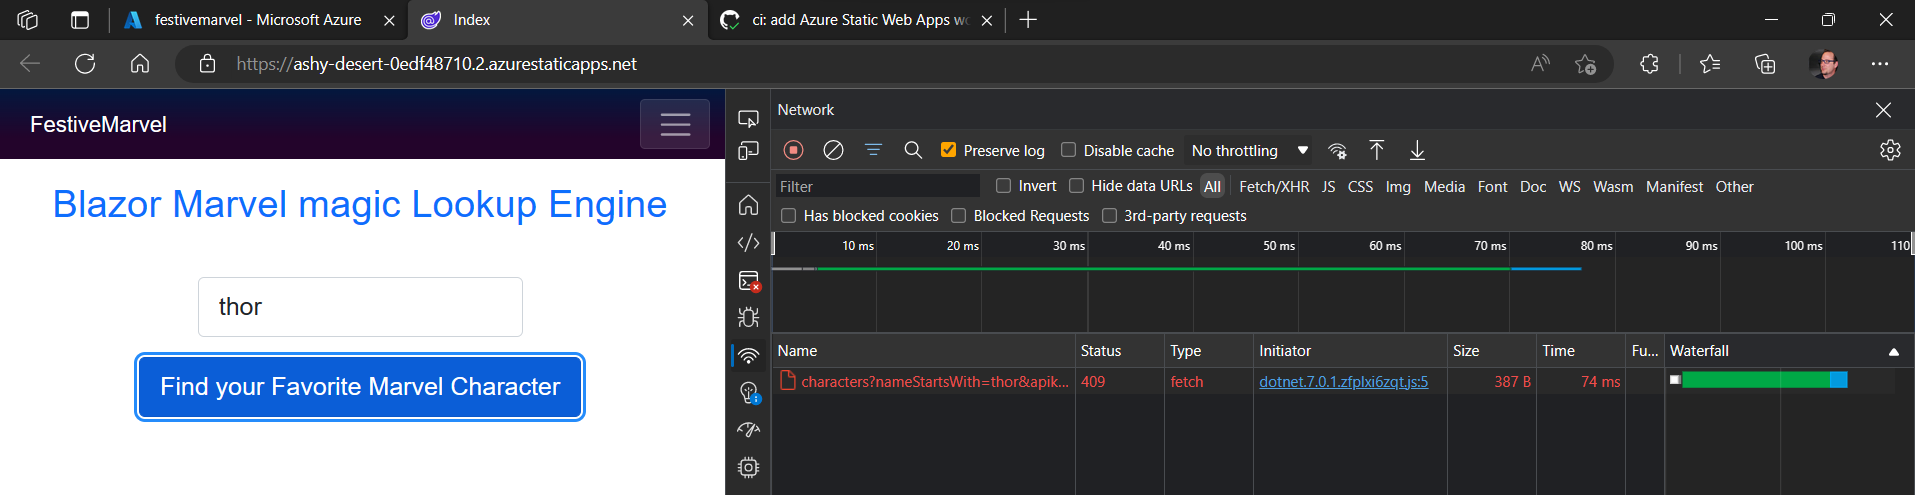Click the character name input containing thor
Screen dimensions: 1915x495
coord(360,307)
